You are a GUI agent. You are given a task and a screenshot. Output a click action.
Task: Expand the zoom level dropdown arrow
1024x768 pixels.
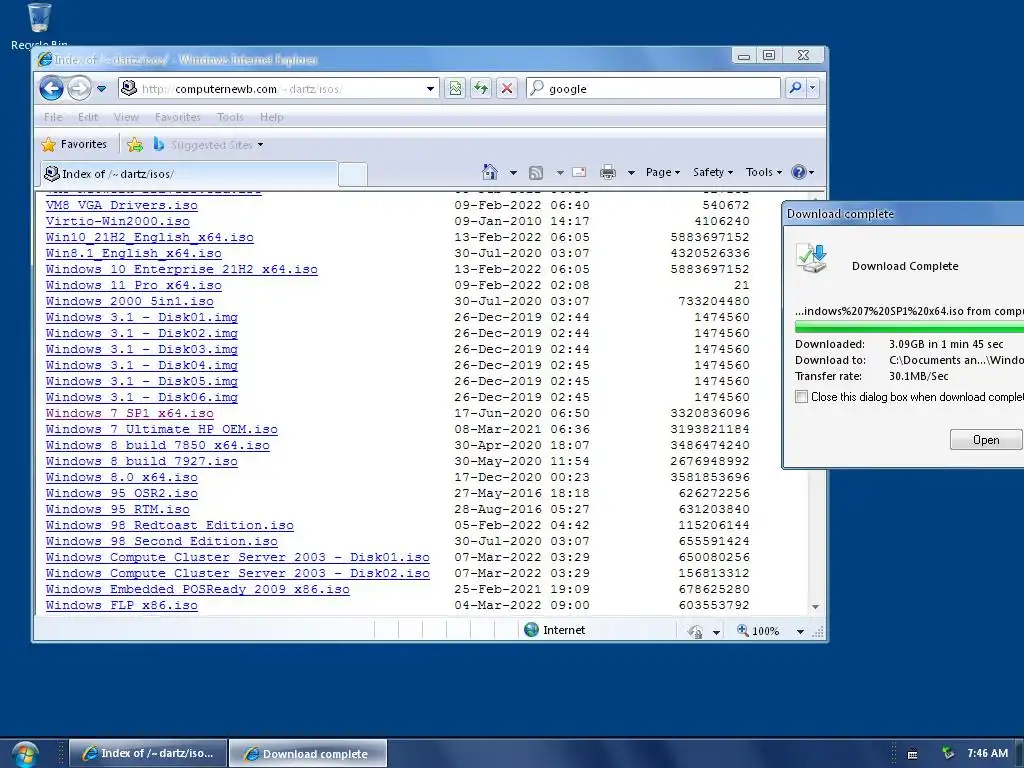(800, 632)
